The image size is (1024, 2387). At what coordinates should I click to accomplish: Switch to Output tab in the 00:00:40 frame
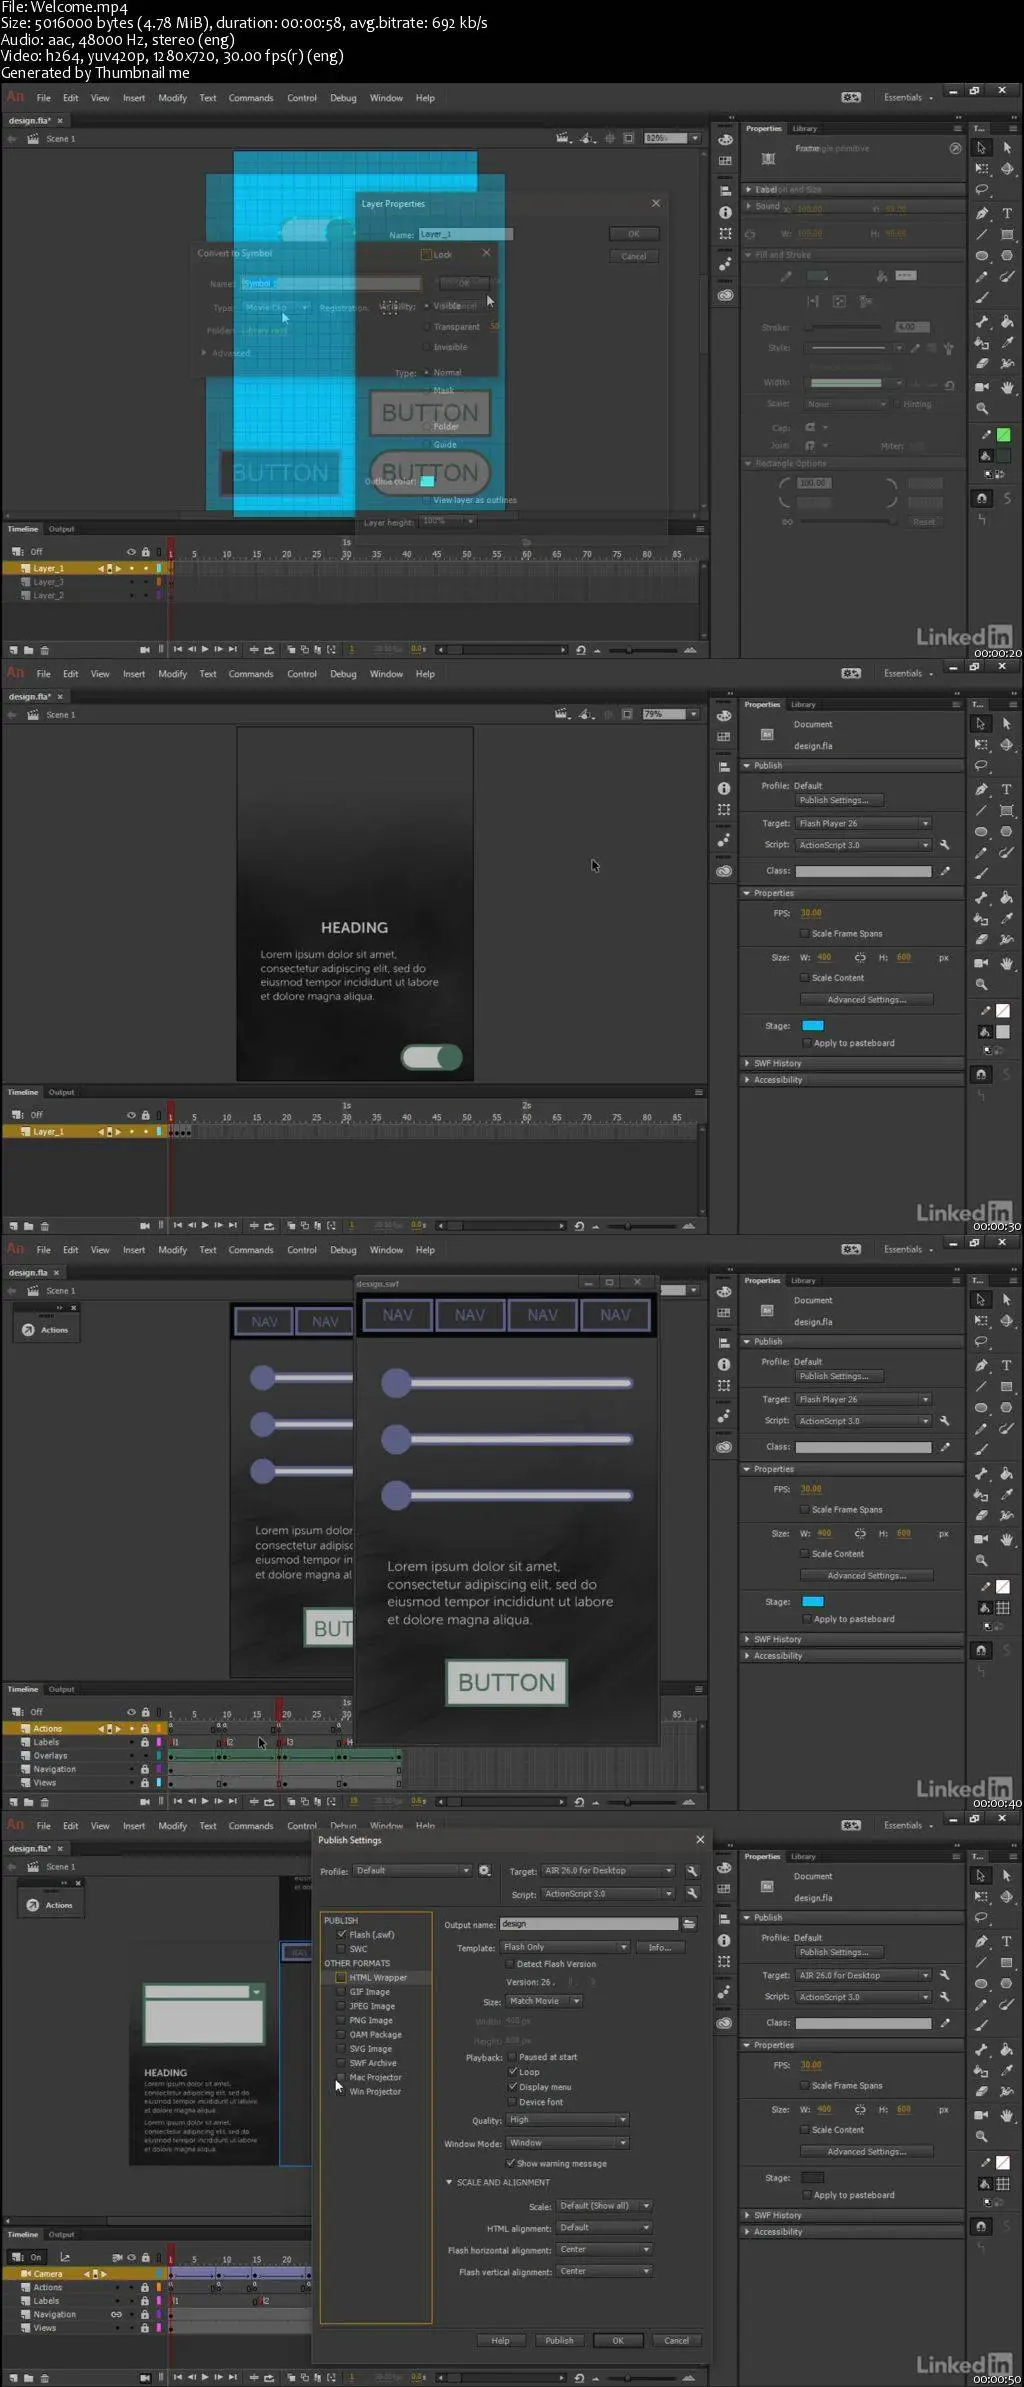(61, 1689)
